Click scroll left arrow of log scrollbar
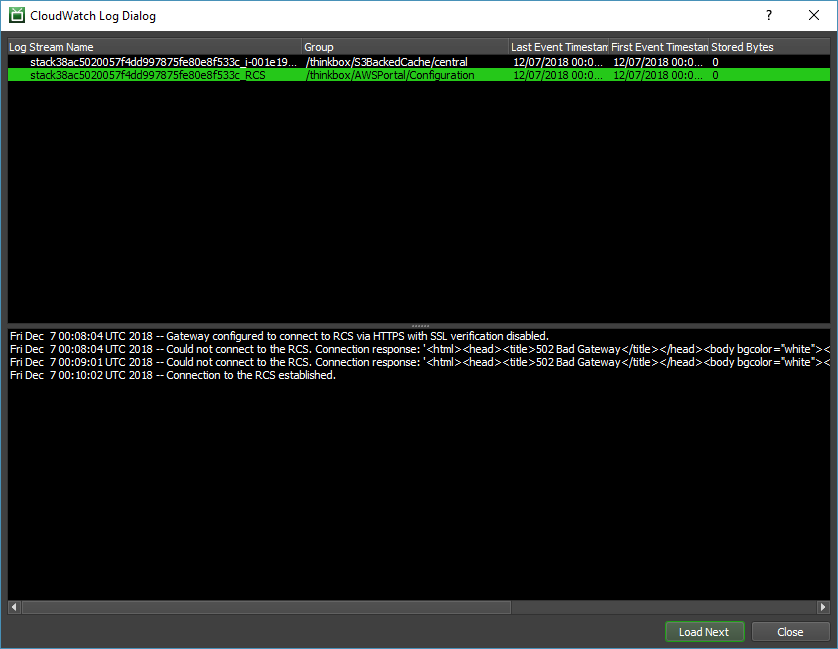 point(14,607)
